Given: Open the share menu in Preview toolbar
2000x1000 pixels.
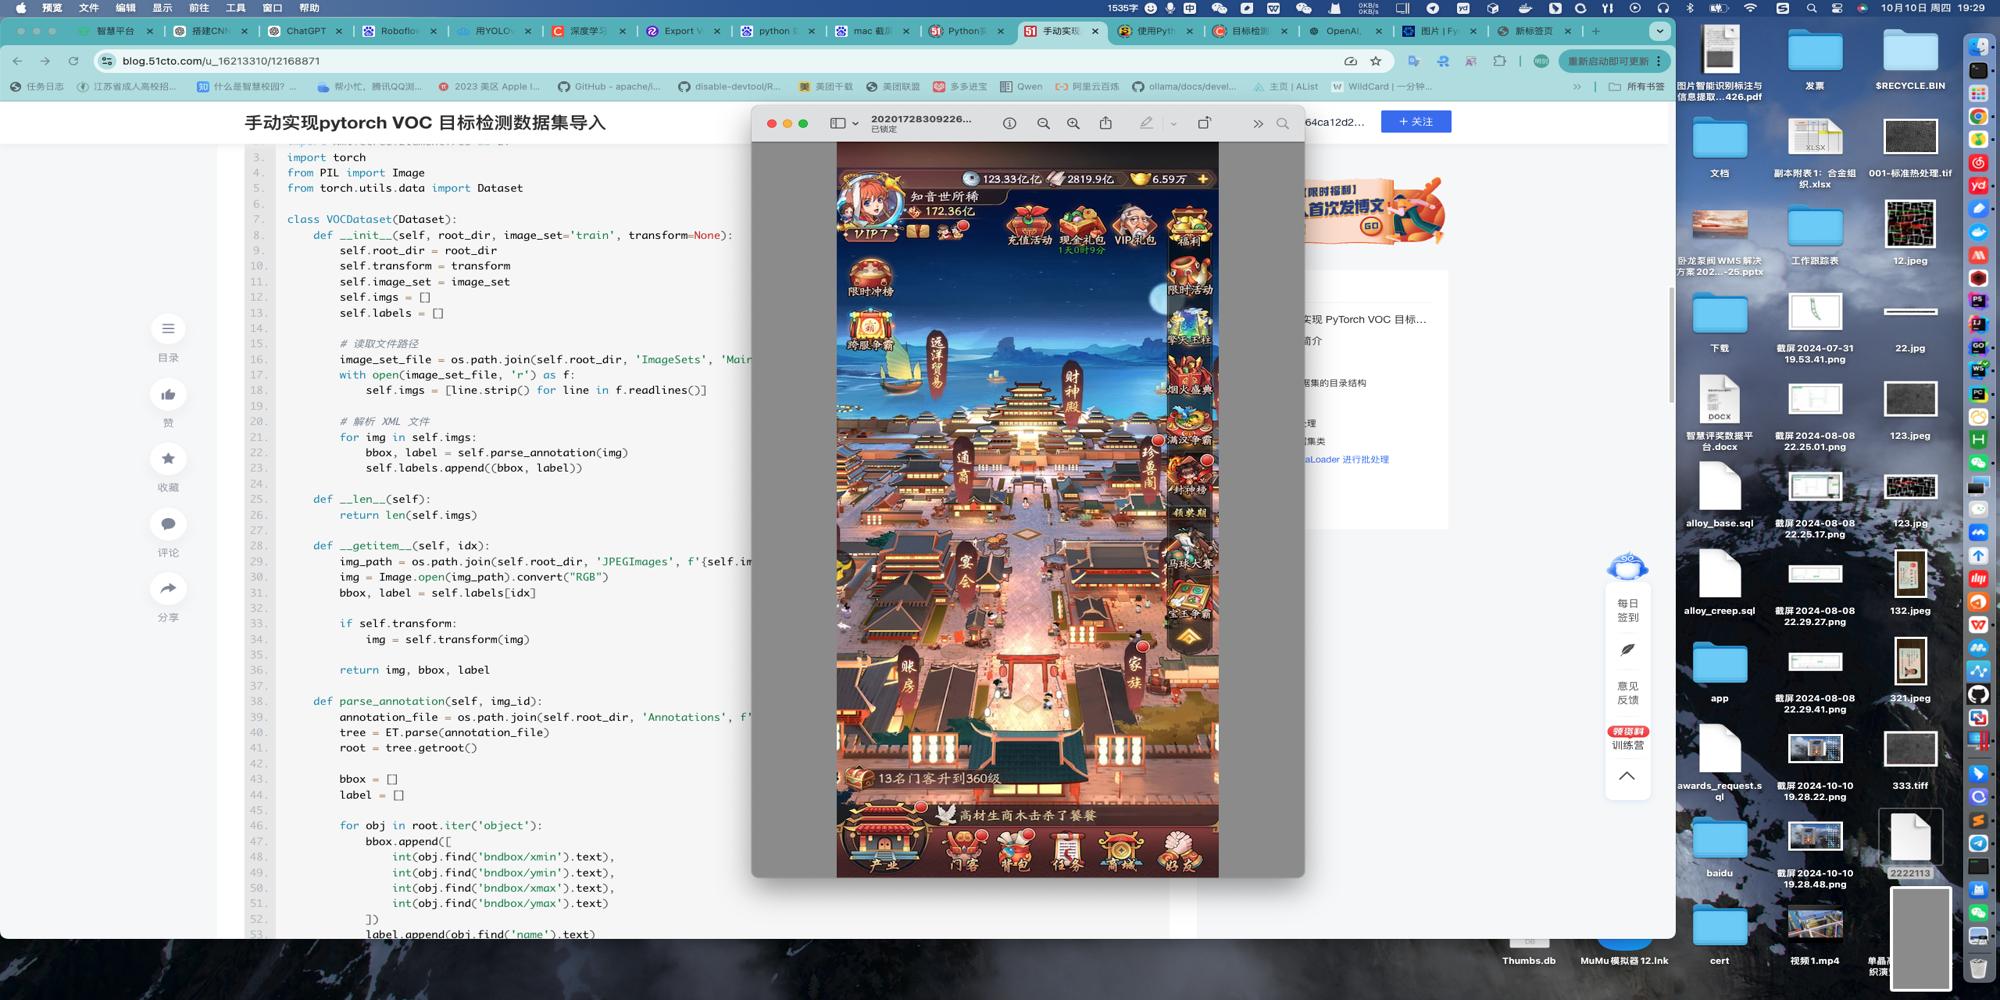Looking at the screenshot, I should (1105, 123).
